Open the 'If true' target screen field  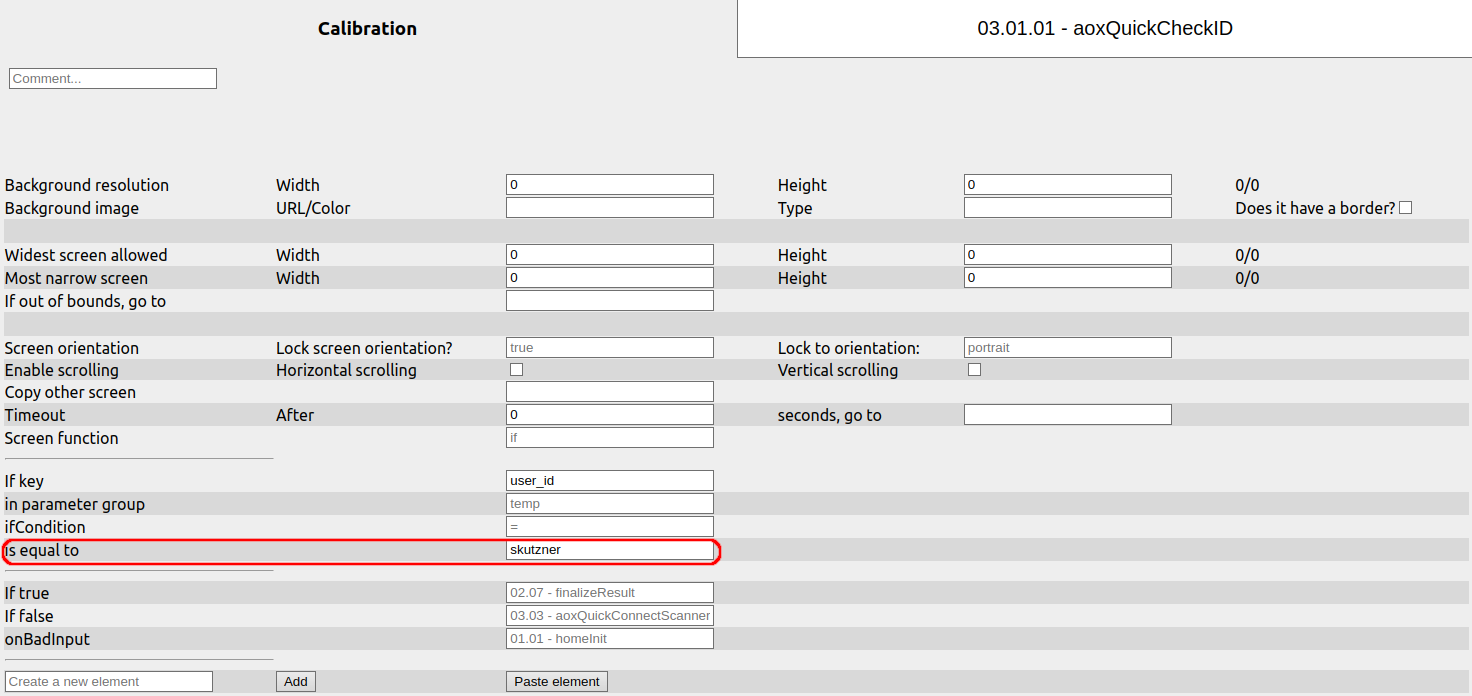pyautogui.click(x=609, y=593)
